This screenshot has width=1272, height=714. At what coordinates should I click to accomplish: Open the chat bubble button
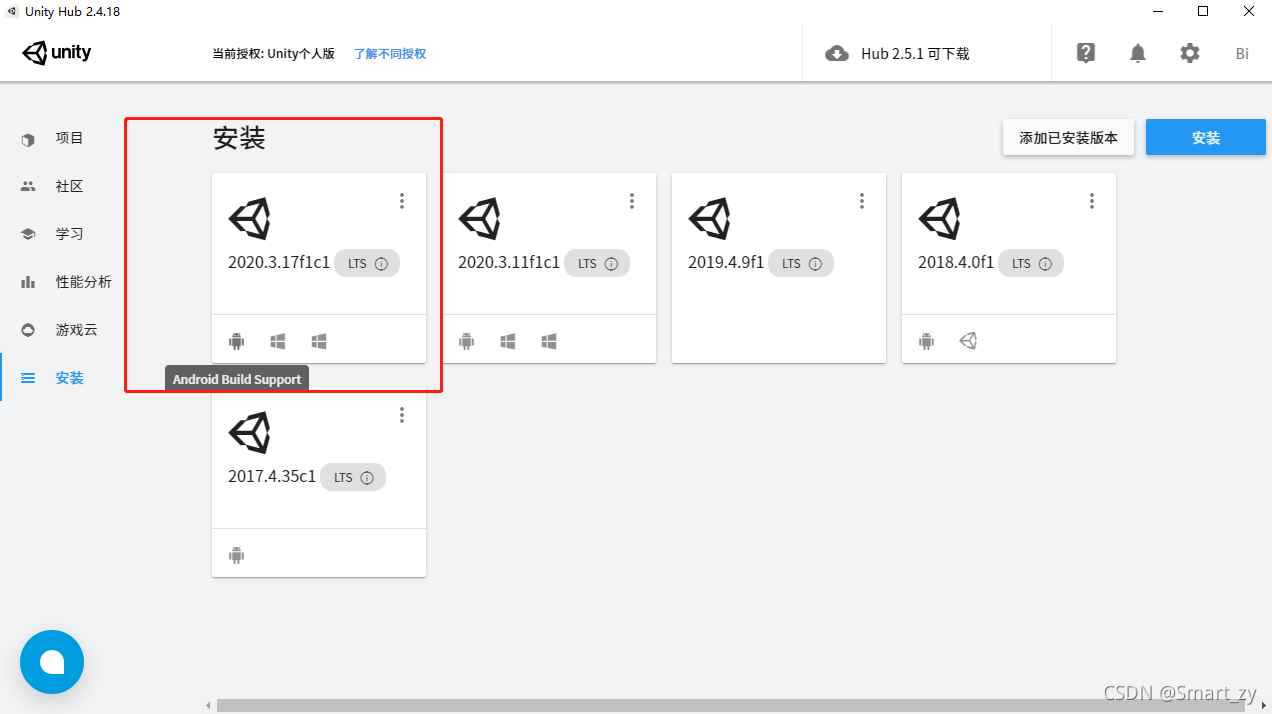click(52, 662)
